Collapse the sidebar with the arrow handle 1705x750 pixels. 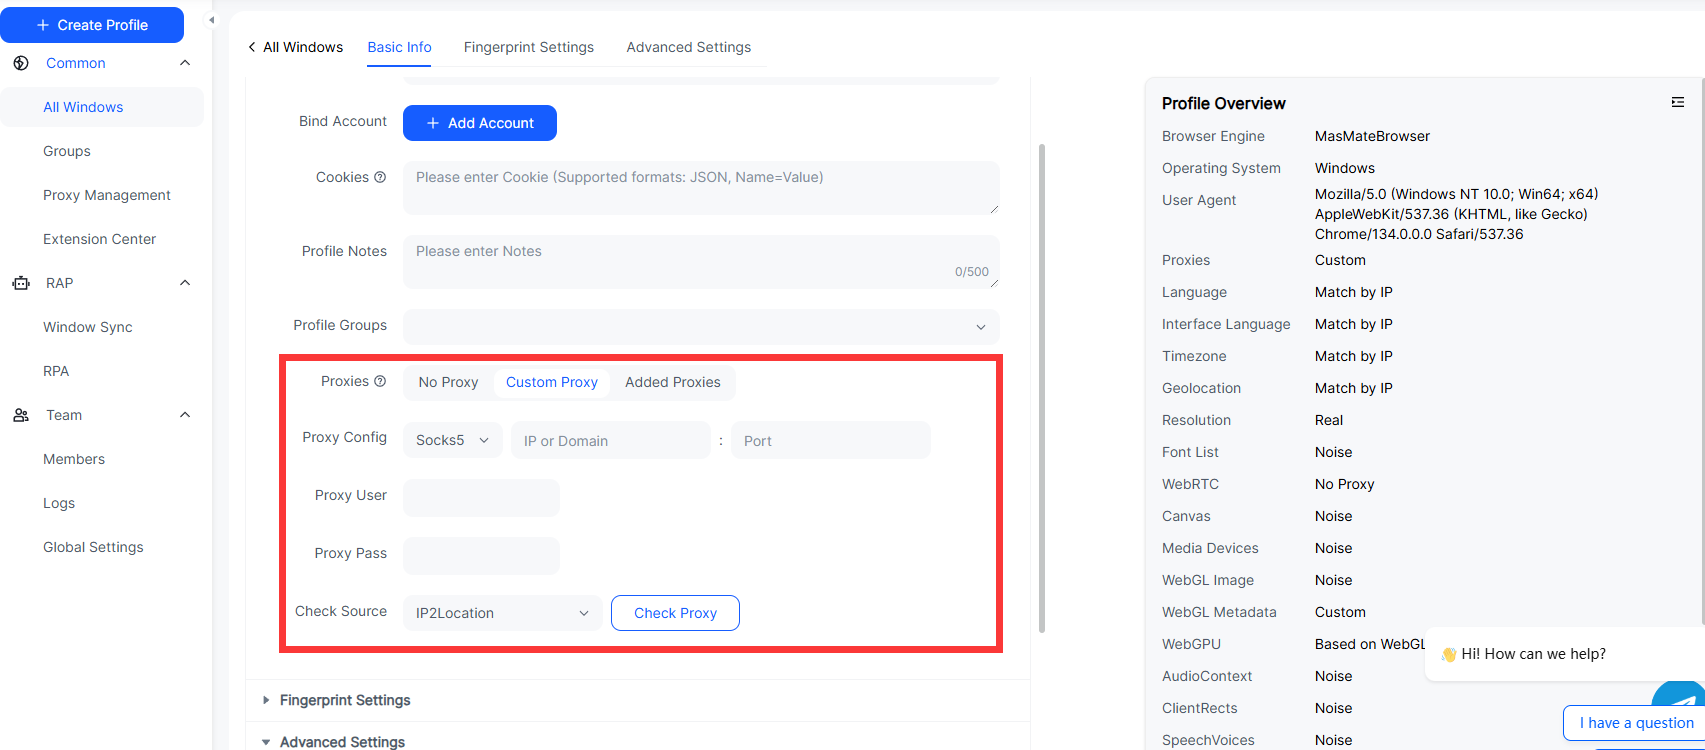coord(211,20)
